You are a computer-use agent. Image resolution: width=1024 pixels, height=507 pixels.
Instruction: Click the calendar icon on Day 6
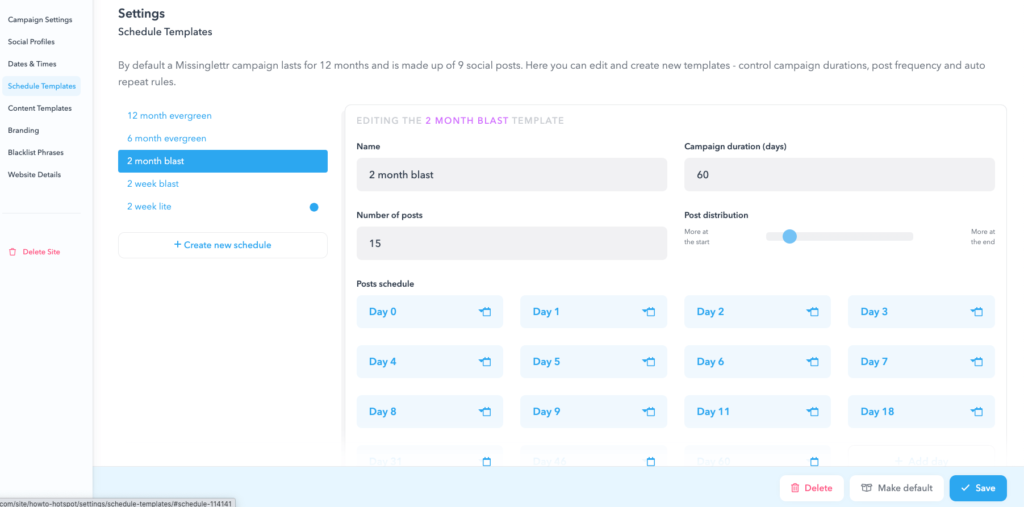pos(813,362)
